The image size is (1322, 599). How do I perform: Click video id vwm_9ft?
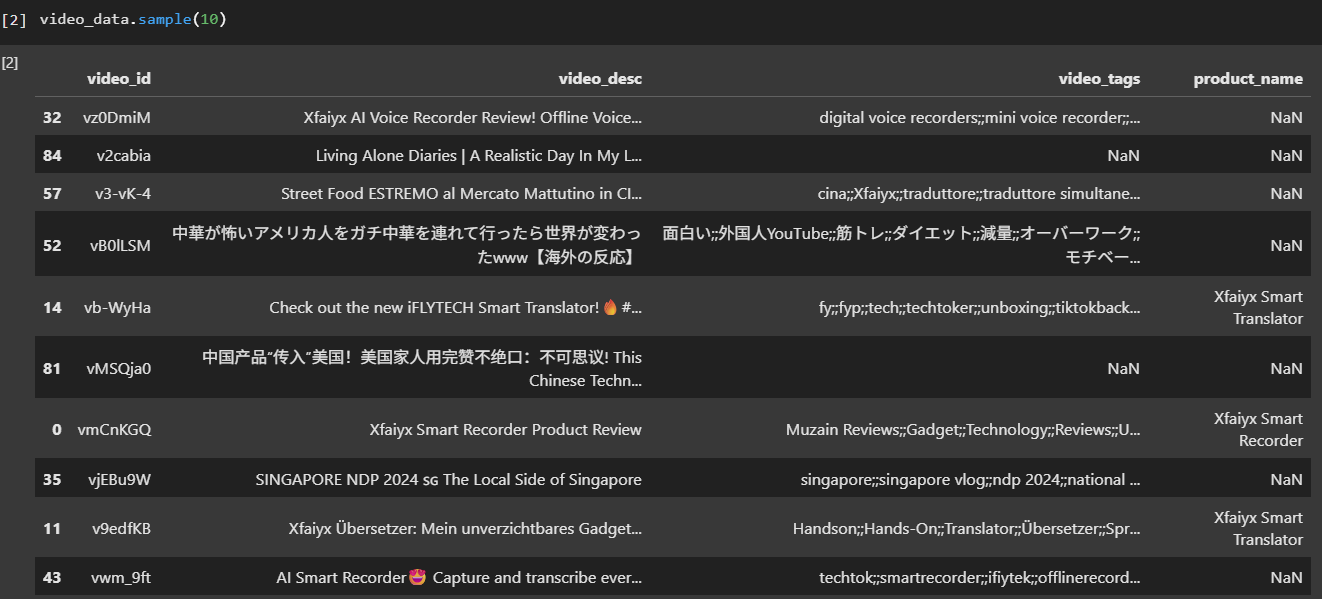pyautogui.click(x=121, y=578)
